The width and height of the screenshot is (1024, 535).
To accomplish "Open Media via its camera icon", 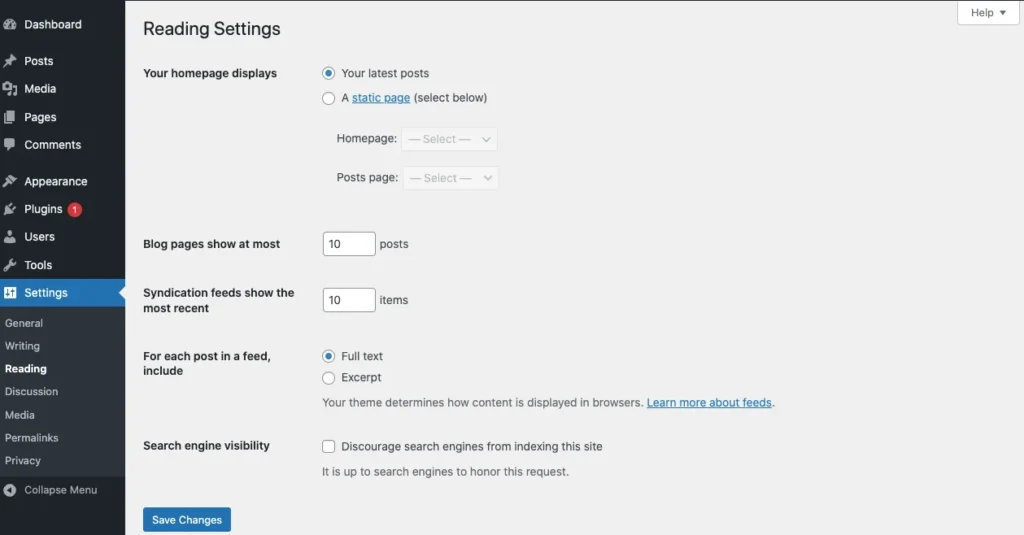I will pyautogui.click(x=10, y=89).
